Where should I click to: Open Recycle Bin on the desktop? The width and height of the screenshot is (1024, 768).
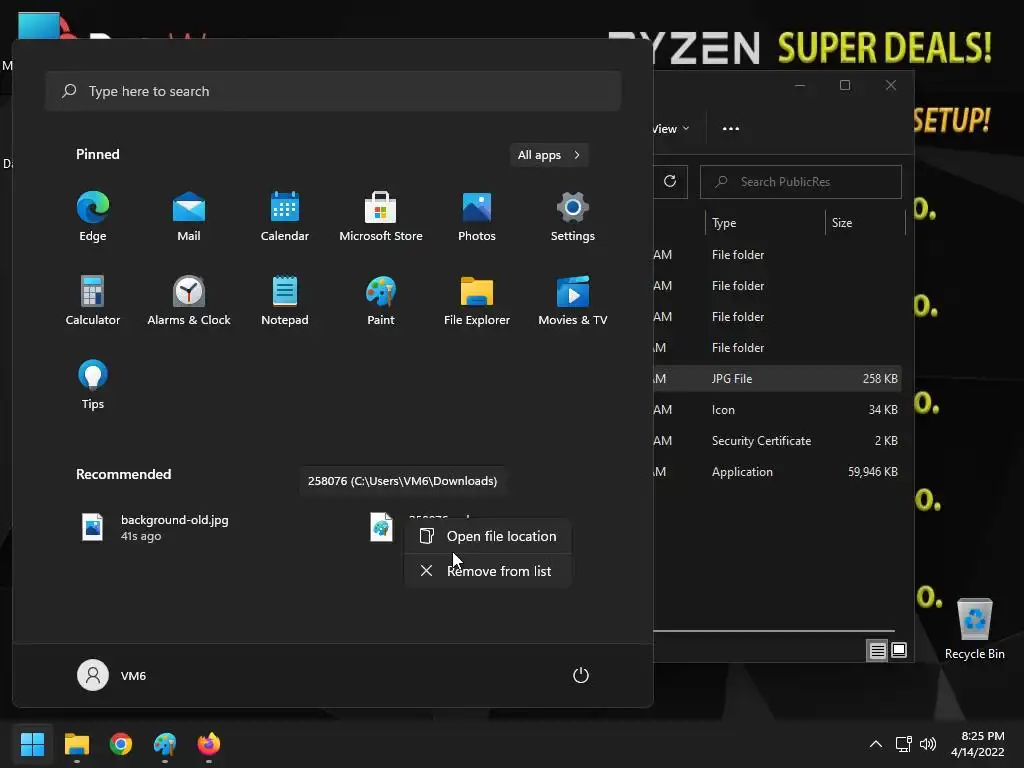point(974,630)
